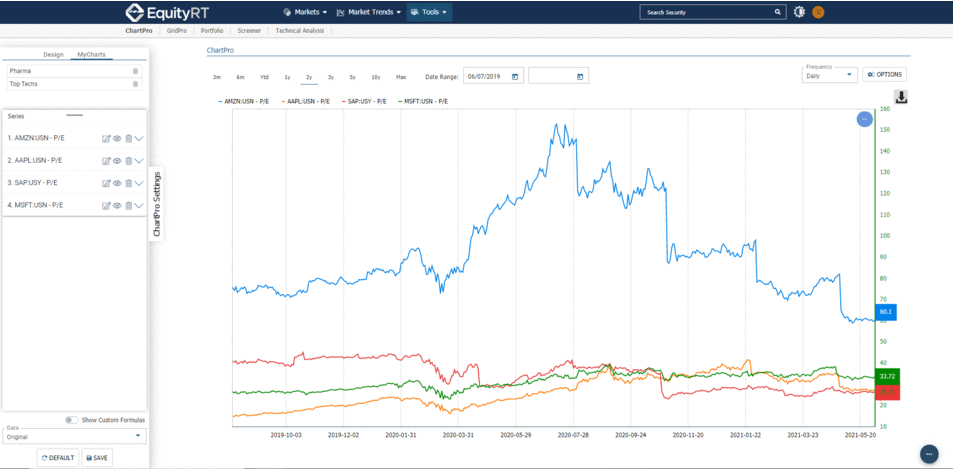The height and width of the screenshot is (470, 953).
Task: Open the Portfolio tab
Action: (x=212, y=30)
